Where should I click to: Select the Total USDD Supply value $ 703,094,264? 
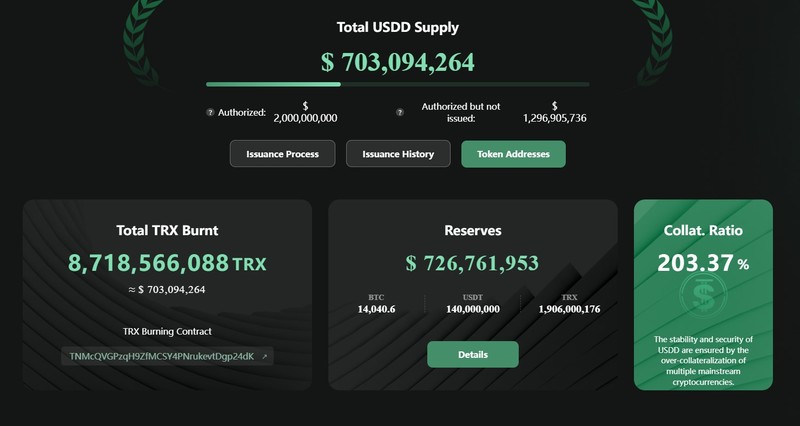click(397, 62)
